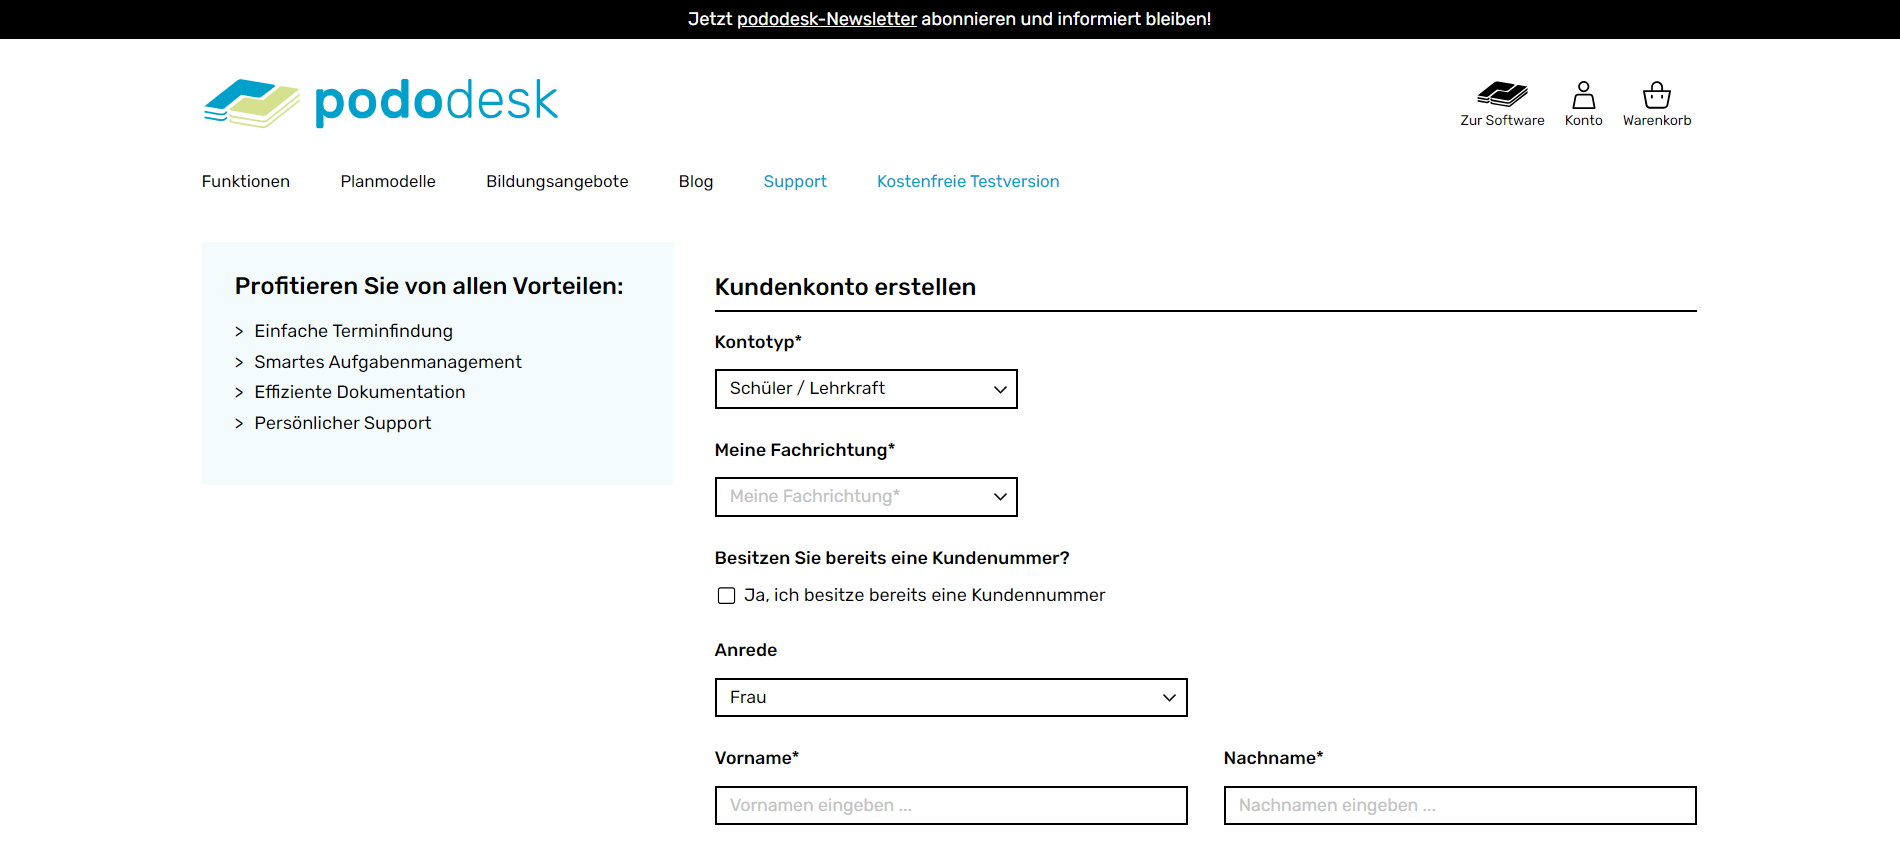Open the Planmodelle menu item
The height and width of the screenshot is (858, 1900).
tap(388, 181)
